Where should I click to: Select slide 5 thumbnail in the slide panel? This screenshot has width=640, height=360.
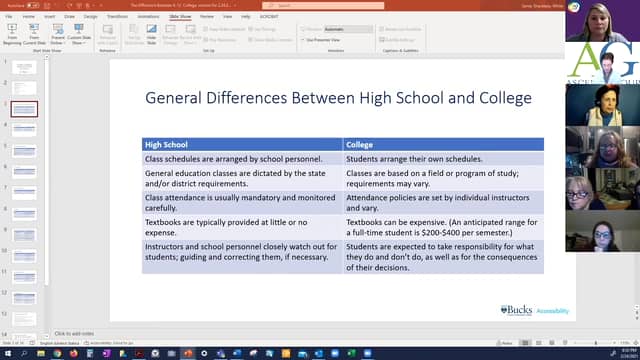24,151
